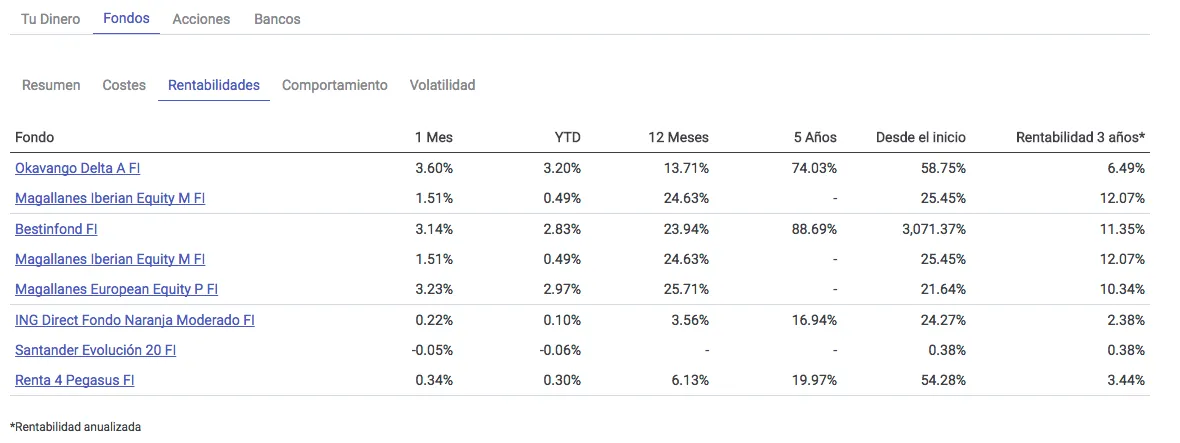This screenshot has width=1180, height=443.
Task: Open the Tu Dinero tab
Action: pos(51,19)
